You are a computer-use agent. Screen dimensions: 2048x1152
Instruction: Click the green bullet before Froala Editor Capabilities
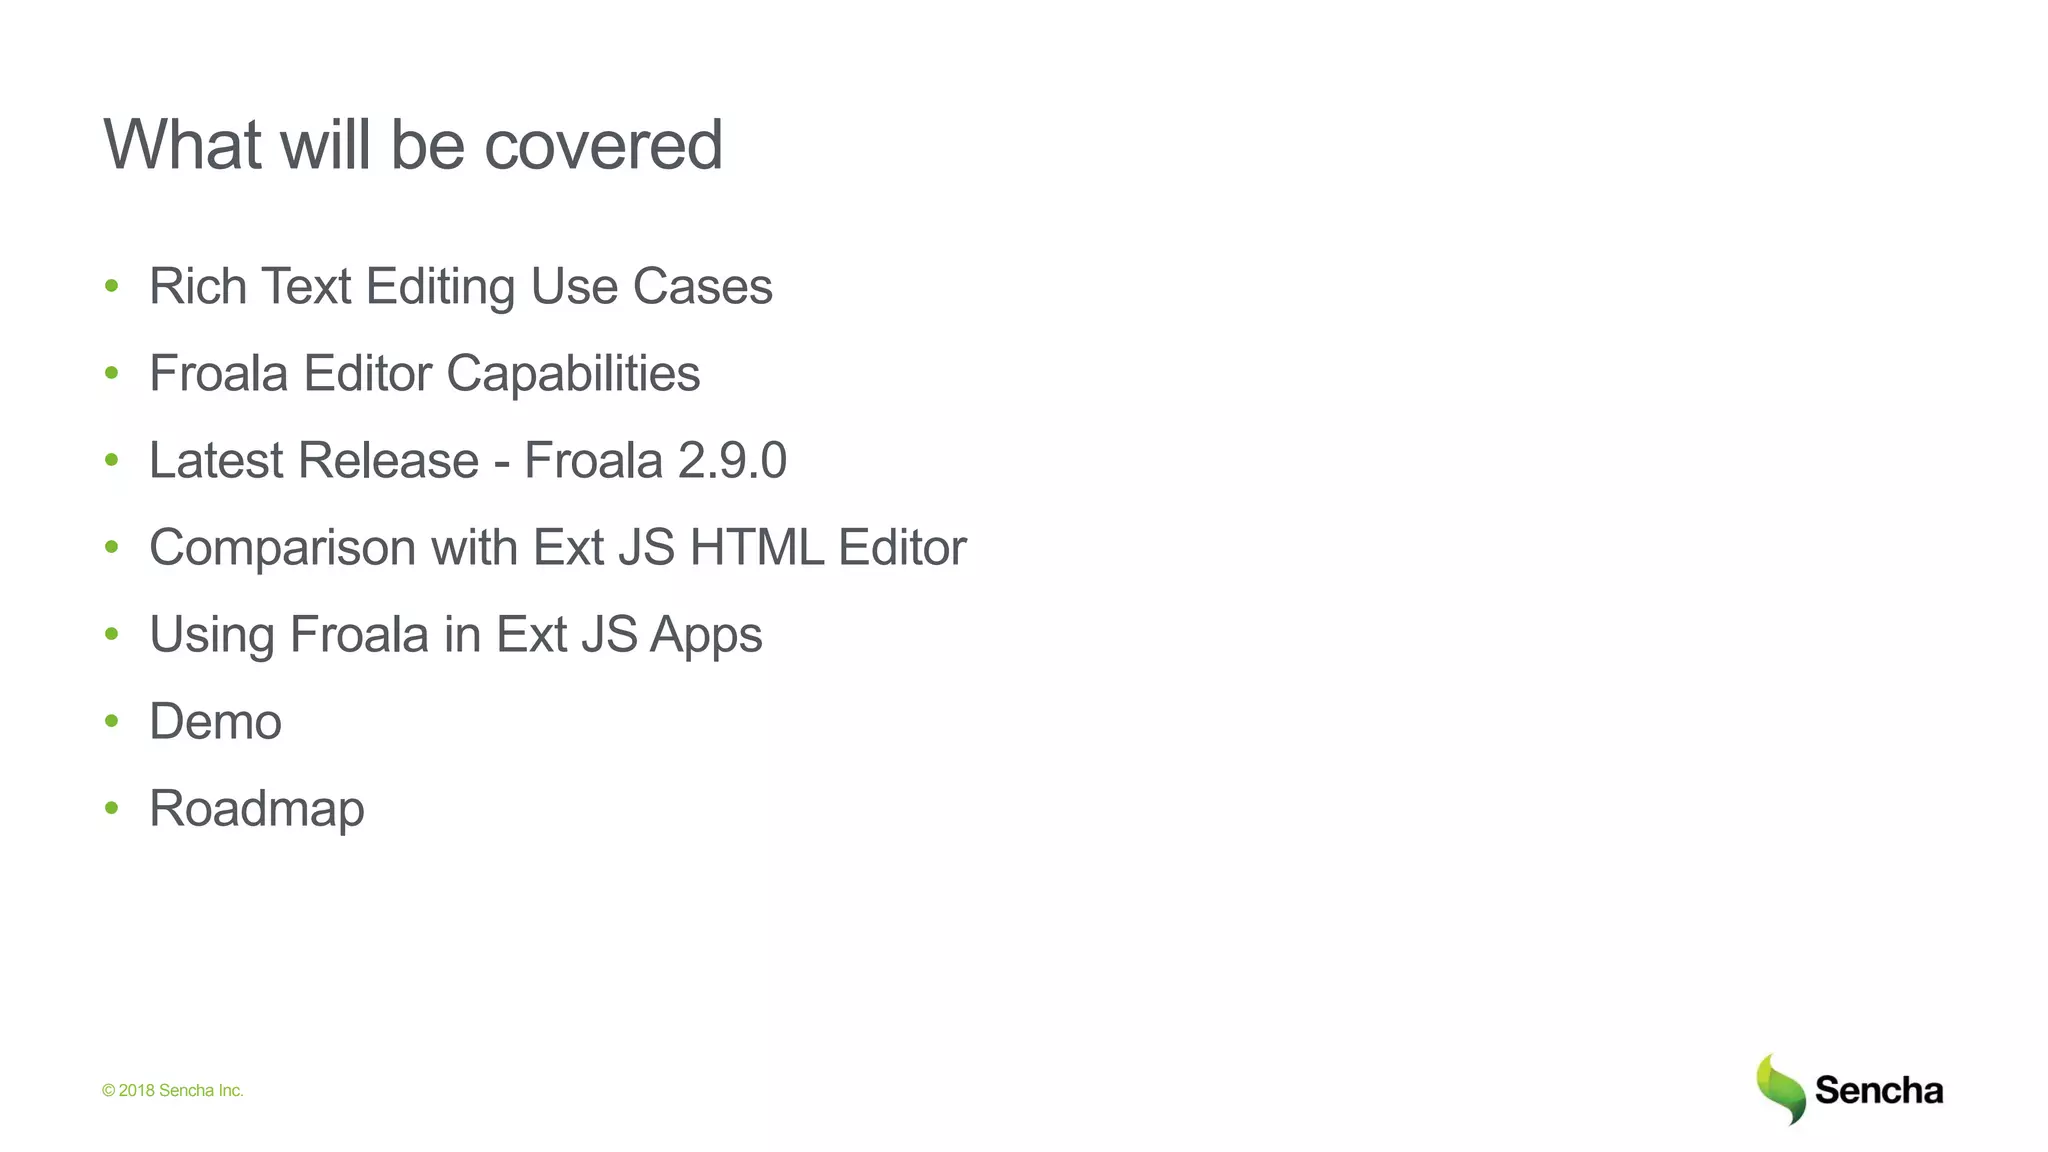[112, 374]
